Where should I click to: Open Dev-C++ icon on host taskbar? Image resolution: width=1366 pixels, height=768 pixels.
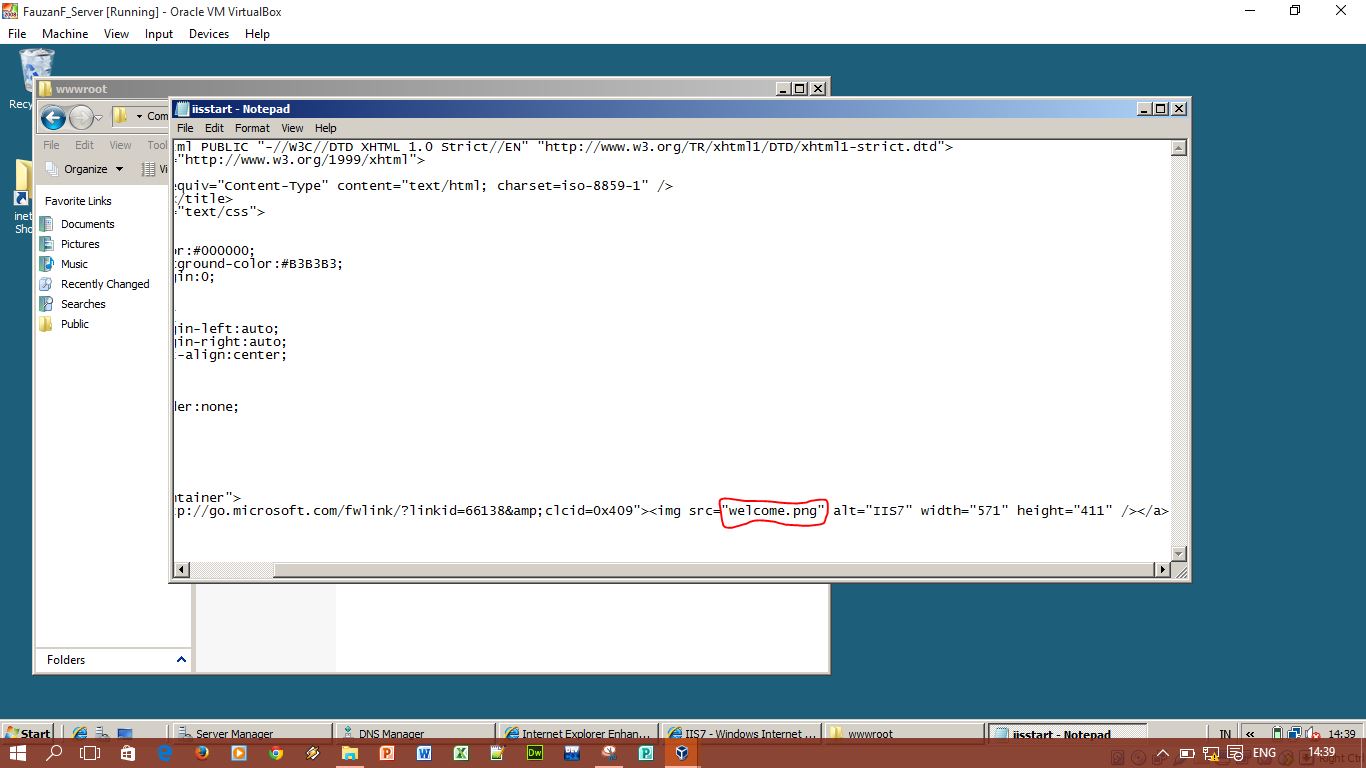572,753
